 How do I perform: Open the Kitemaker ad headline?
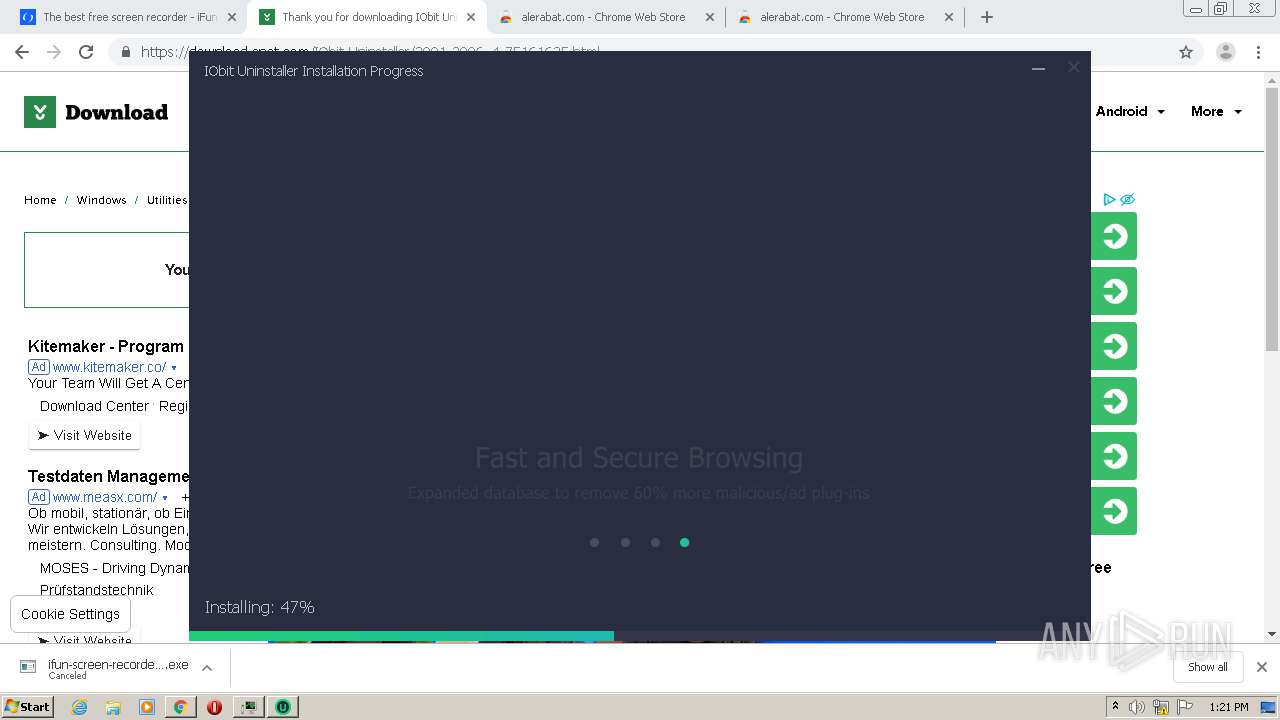pos(107,346)
